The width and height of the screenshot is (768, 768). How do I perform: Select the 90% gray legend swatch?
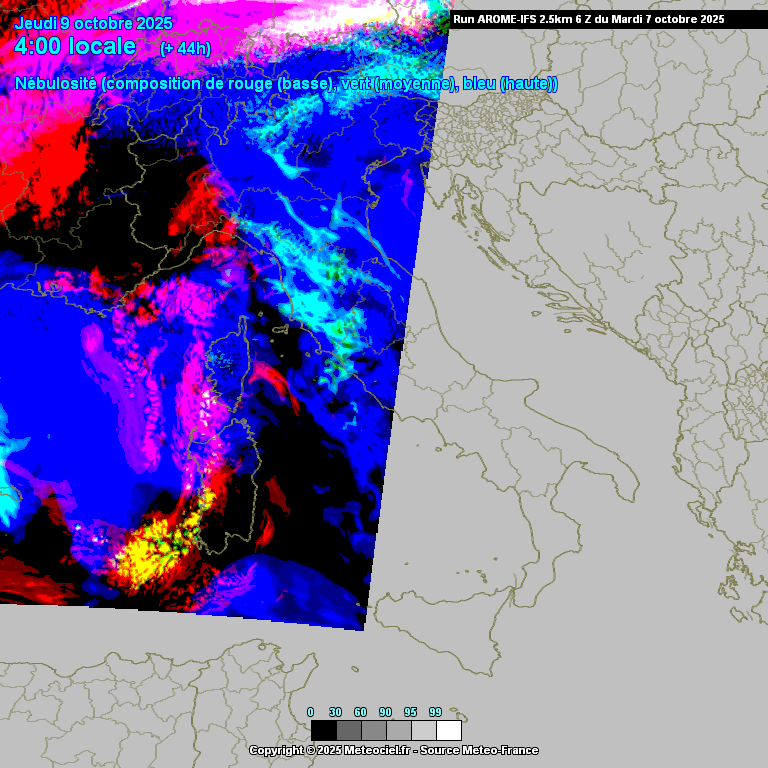tap(399, 730)
